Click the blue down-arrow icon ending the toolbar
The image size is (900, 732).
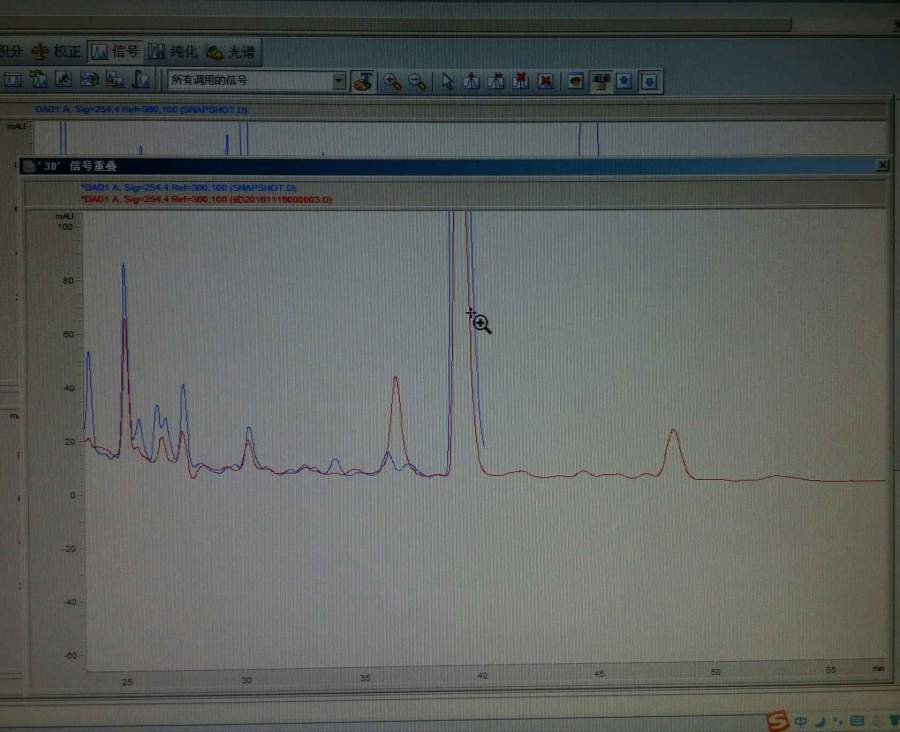click(650, 82)
